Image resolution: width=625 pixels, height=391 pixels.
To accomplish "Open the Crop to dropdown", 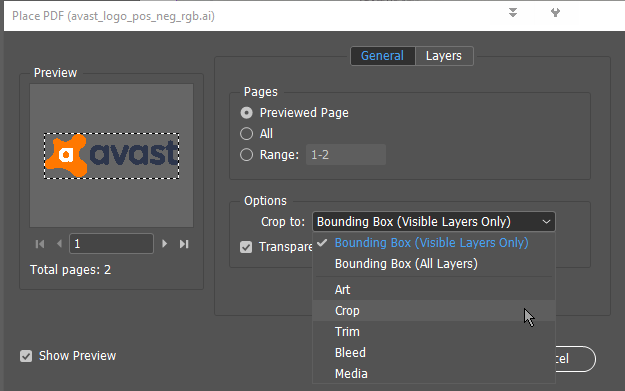I will click(x=434, y=222).
